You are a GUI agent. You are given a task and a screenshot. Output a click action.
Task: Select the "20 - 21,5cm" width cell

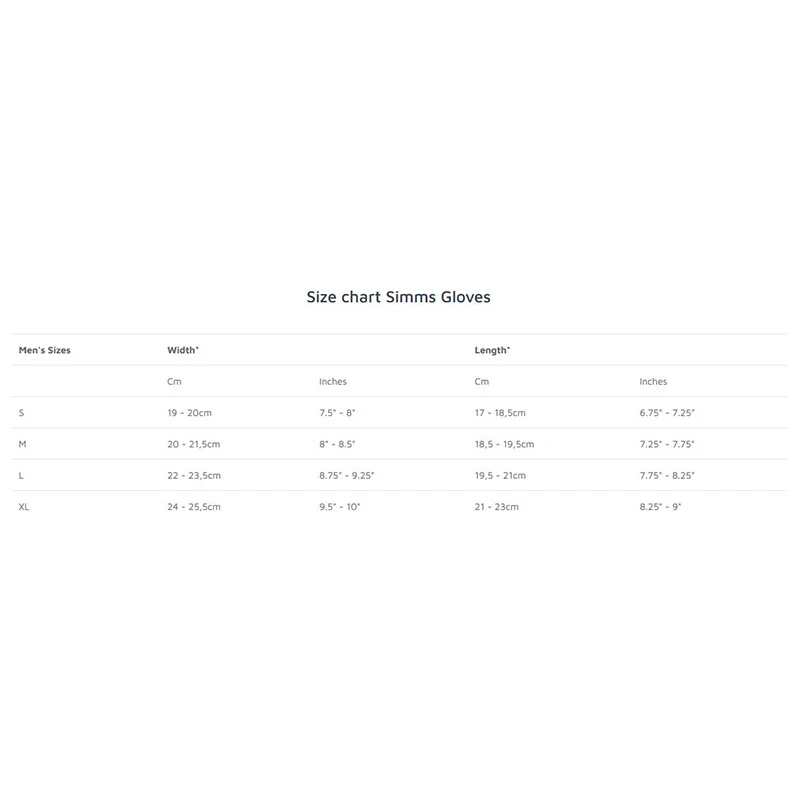pyautogui.click(x=194, y=444)
